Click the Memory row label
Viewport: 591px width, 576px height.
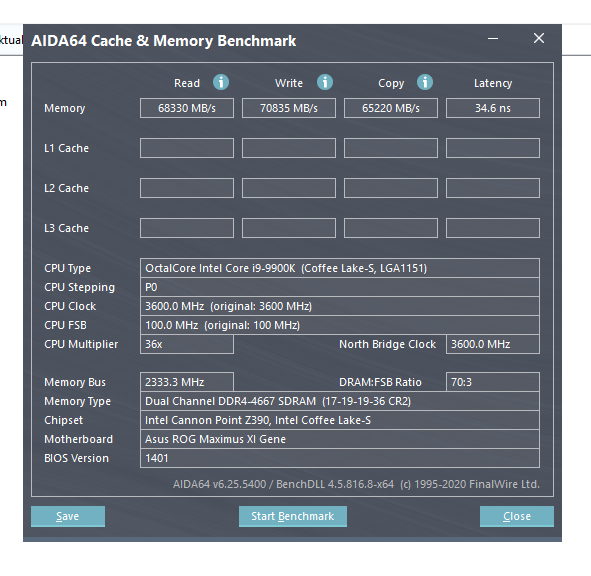[x=64, y=109]
